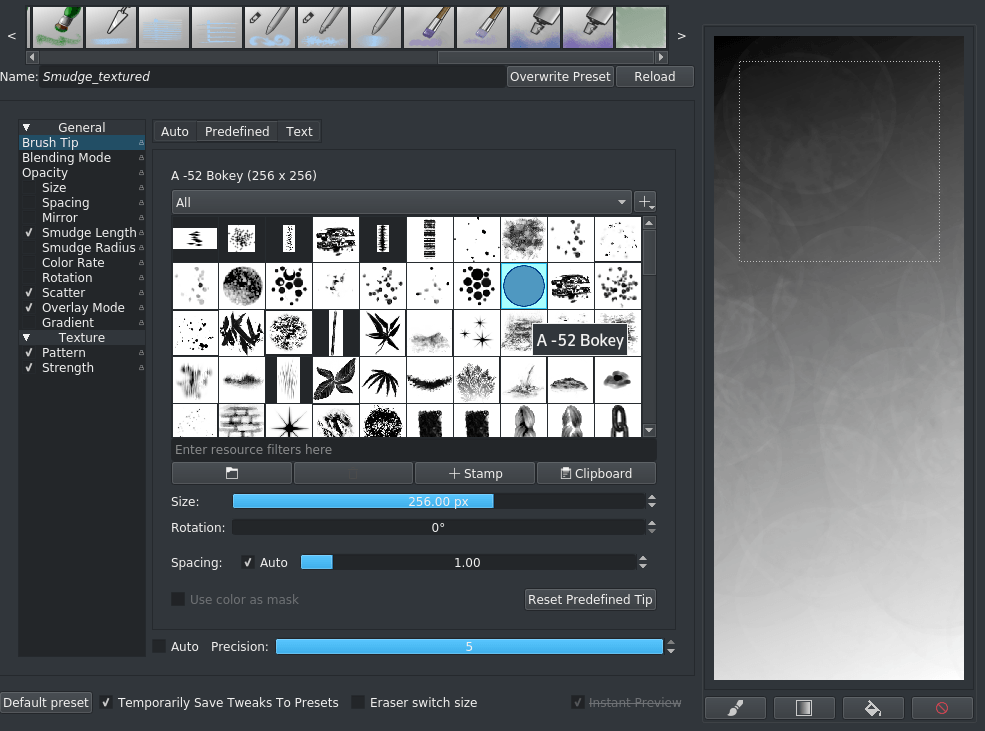Enable Eraser switch size option

(x=358, y=702)
